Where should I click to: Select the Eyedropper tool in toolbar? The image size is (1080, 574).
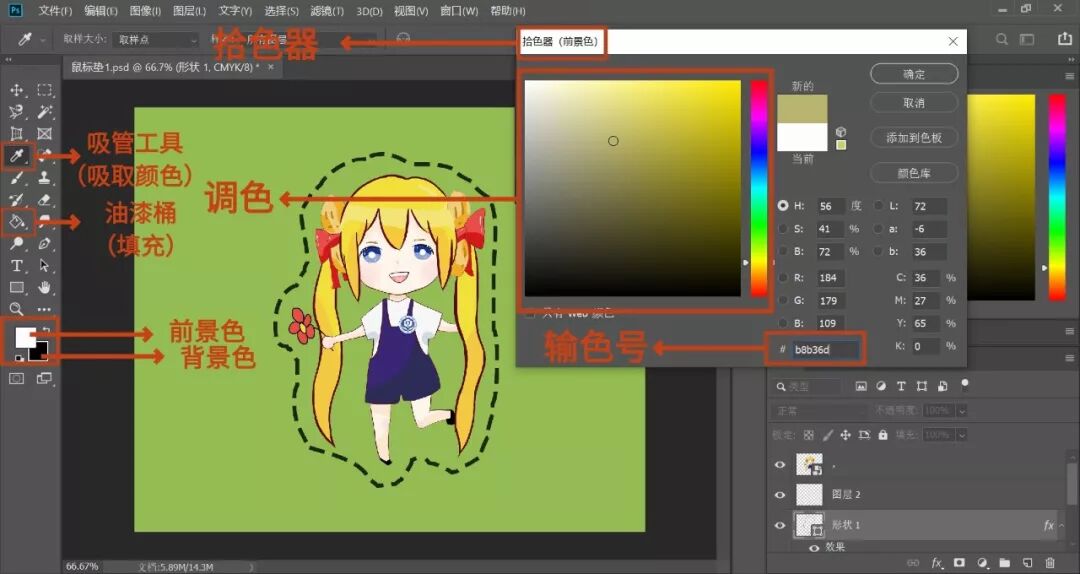tap(17, 156)
